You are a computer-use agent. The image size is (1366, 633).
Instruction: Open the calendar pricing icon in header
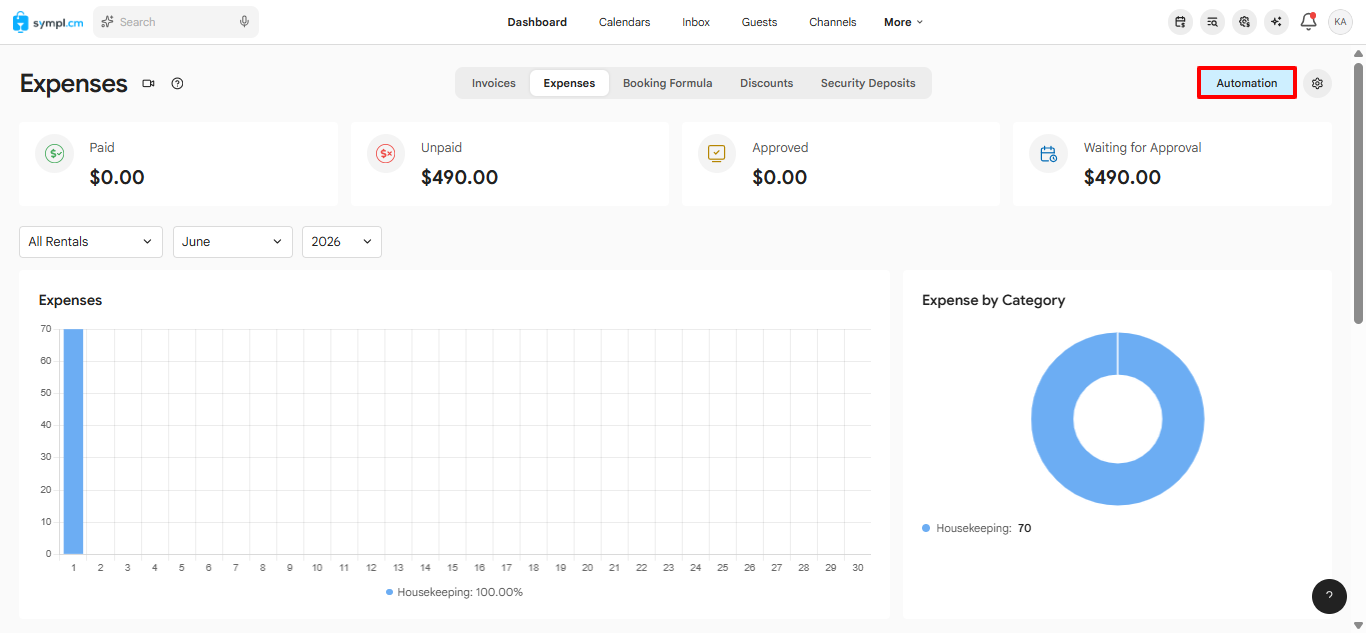[x=1181, y=22]
